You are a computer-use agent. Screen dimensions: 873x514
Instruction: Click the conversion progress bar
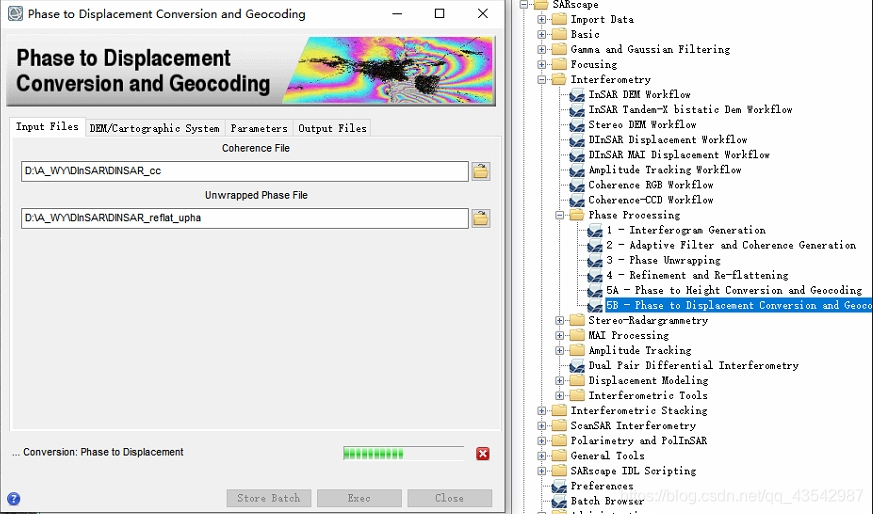coord(404,453)
